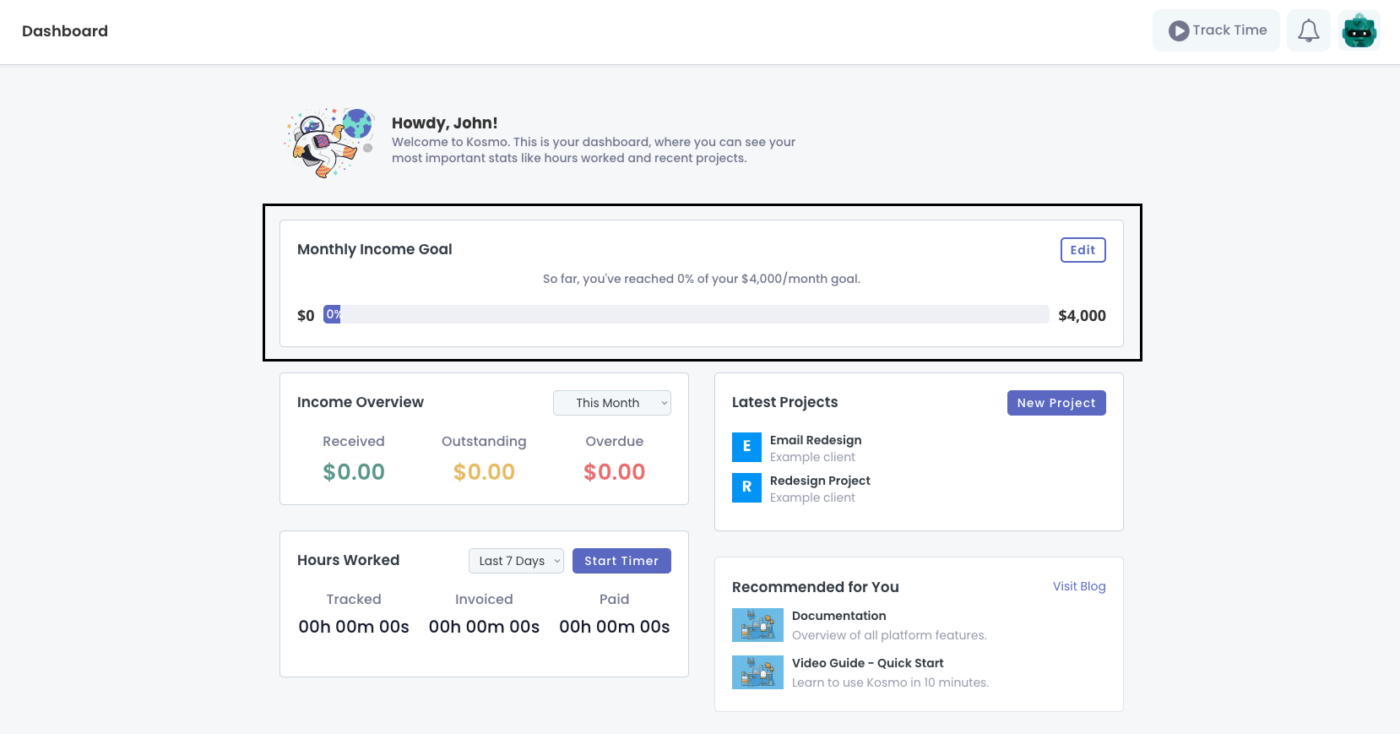
Task: Click the monthly income progress bar
Action: pyautogui.click(x=685, y=315)
